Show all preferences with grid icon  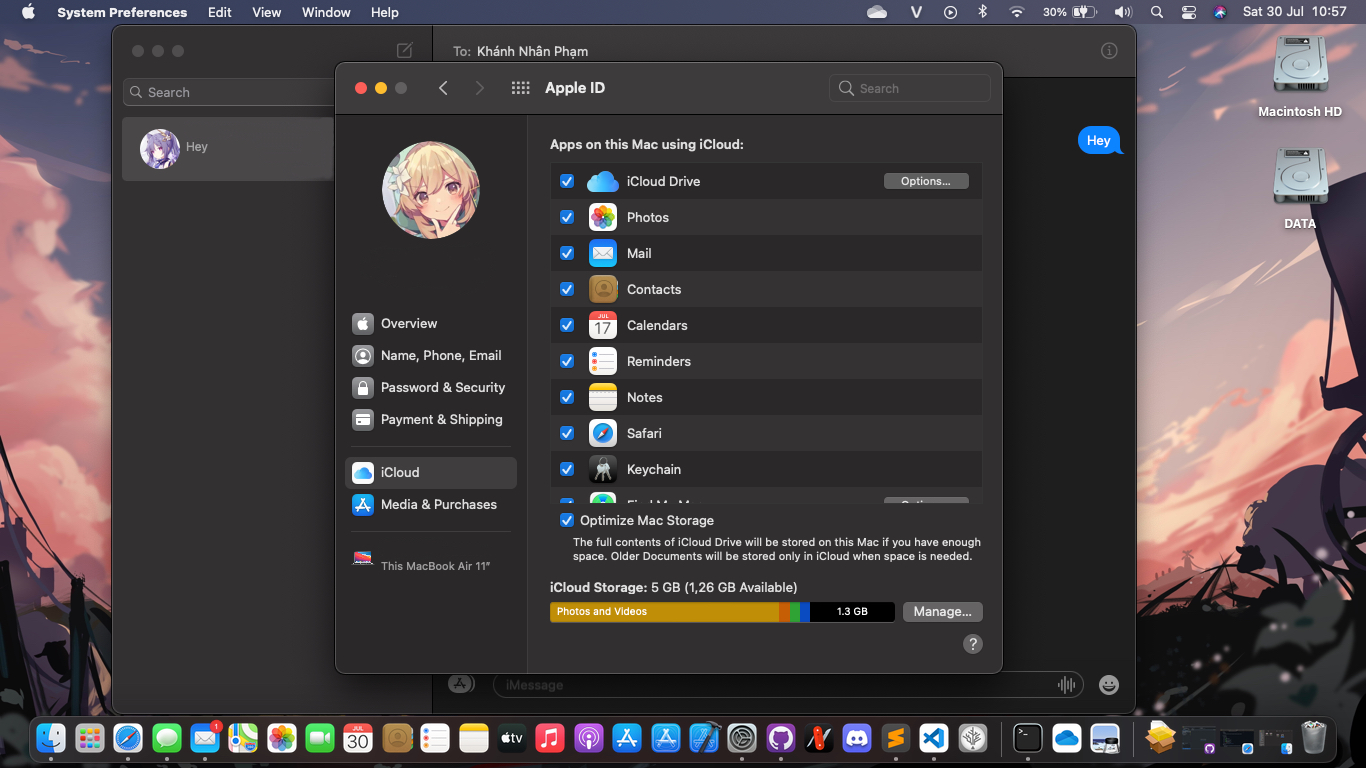click(520, 88)
